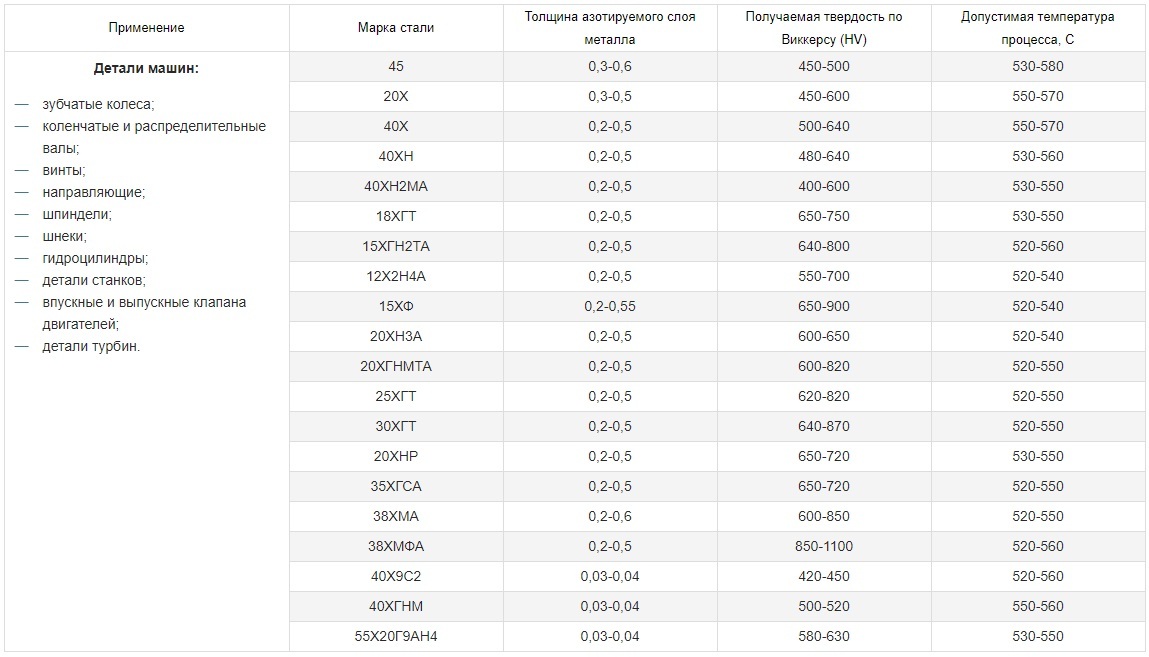Viewport: 1149px width, 657px height.
Task: Select the layer thickness value "0,2-0,55"
Action: 610,307
